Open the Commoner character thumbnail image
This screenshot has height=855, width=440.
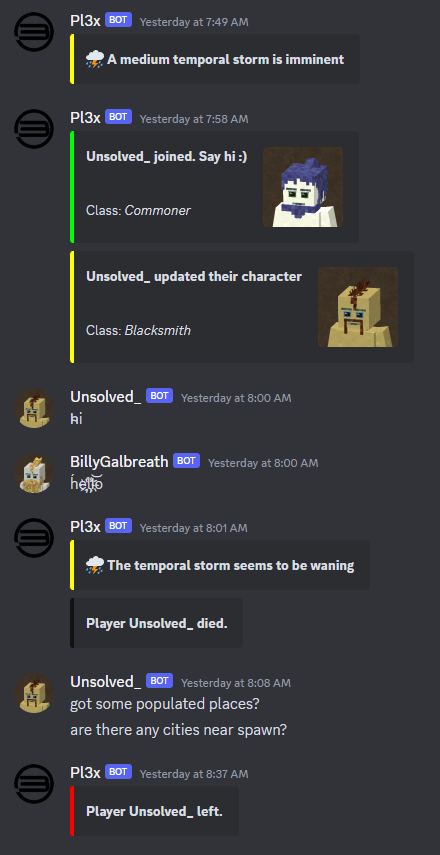point(303,187)
